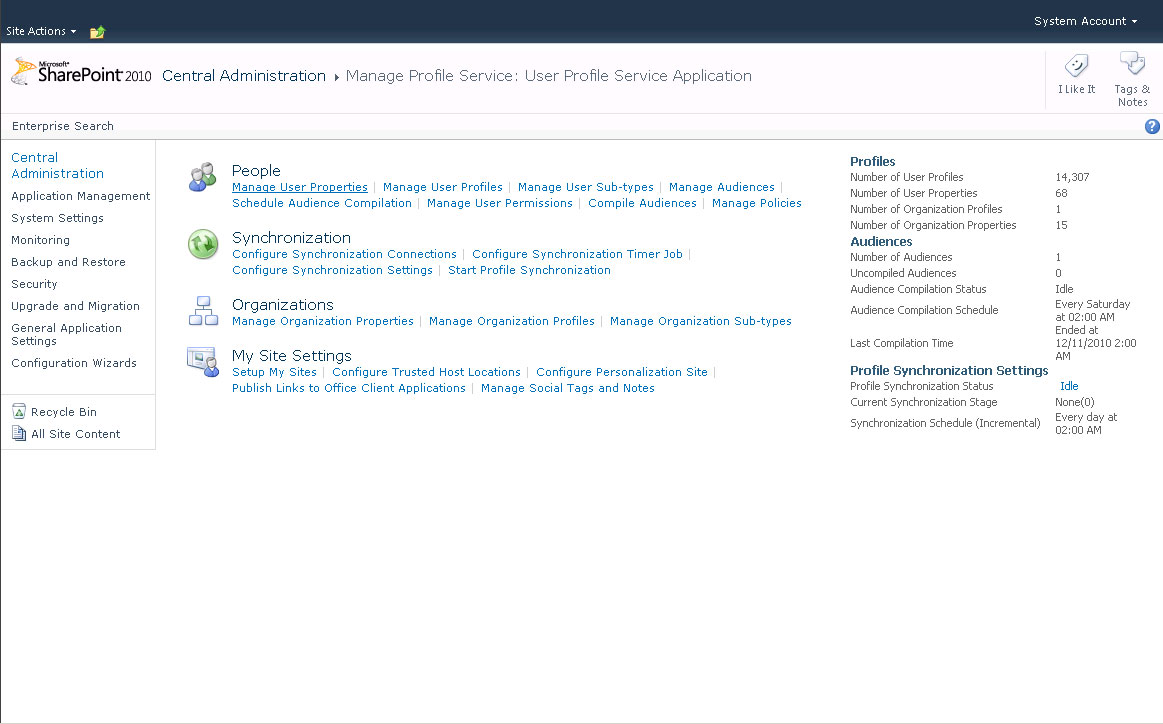Open Monitoring in the sidebar
The image size is (1163, 724).
click(41, 240)
